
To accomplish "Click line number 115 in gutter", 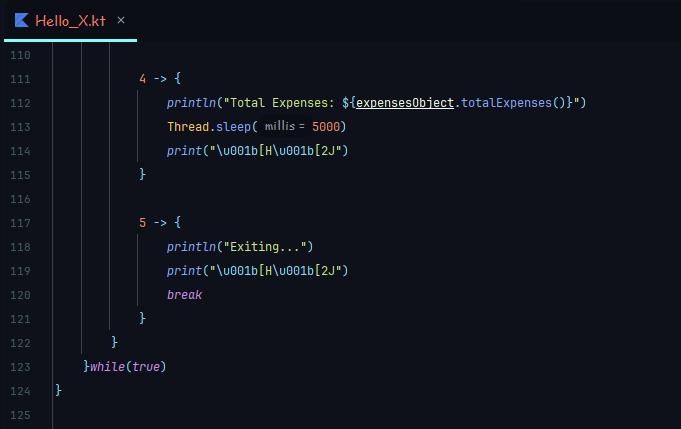I will 20,175.
